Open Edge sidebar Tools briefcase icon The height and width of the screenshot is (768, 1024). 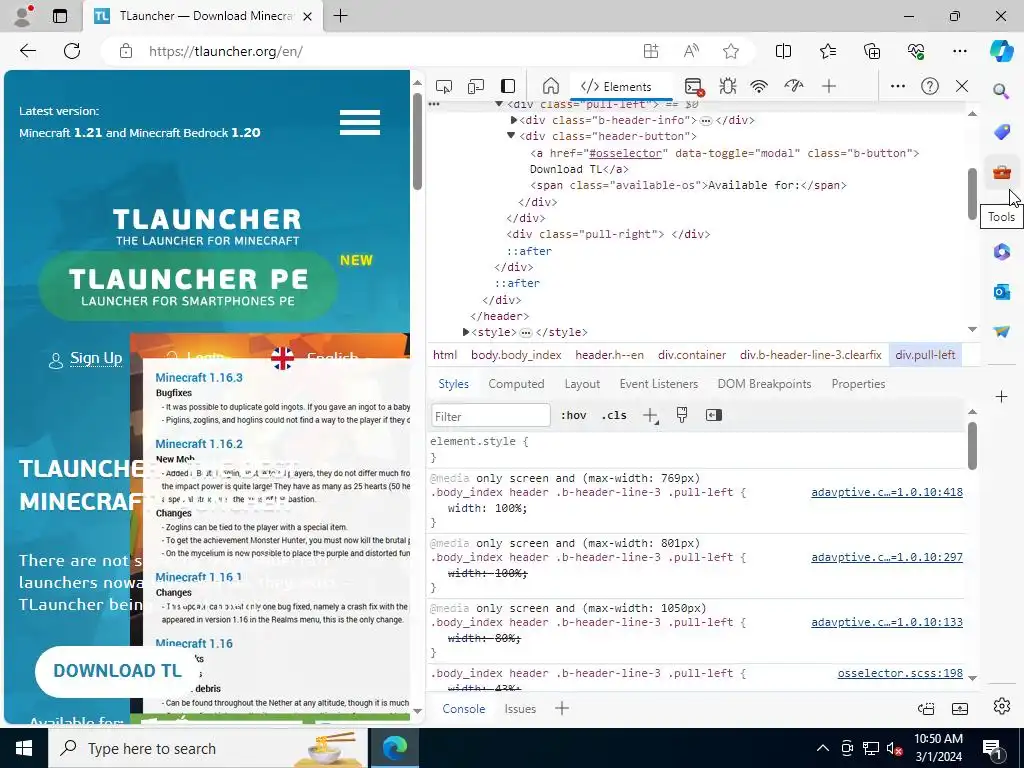(x=1001, y=172)
